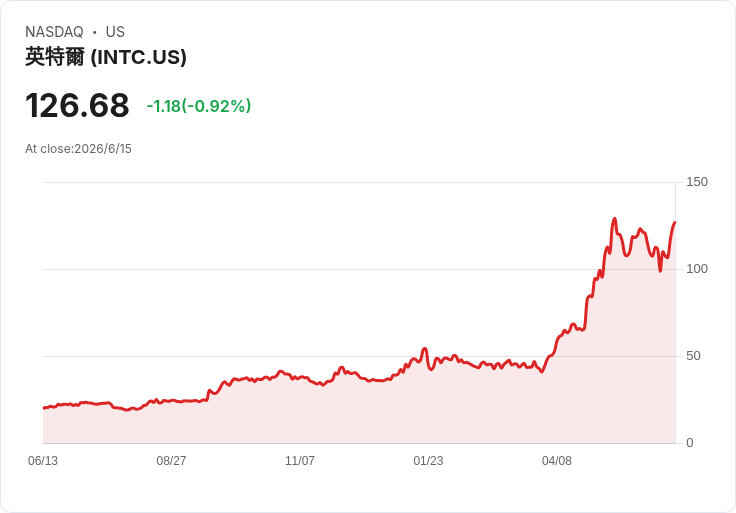
Task: Click the price spike near the 01/23 date
Action: (424, 349)
